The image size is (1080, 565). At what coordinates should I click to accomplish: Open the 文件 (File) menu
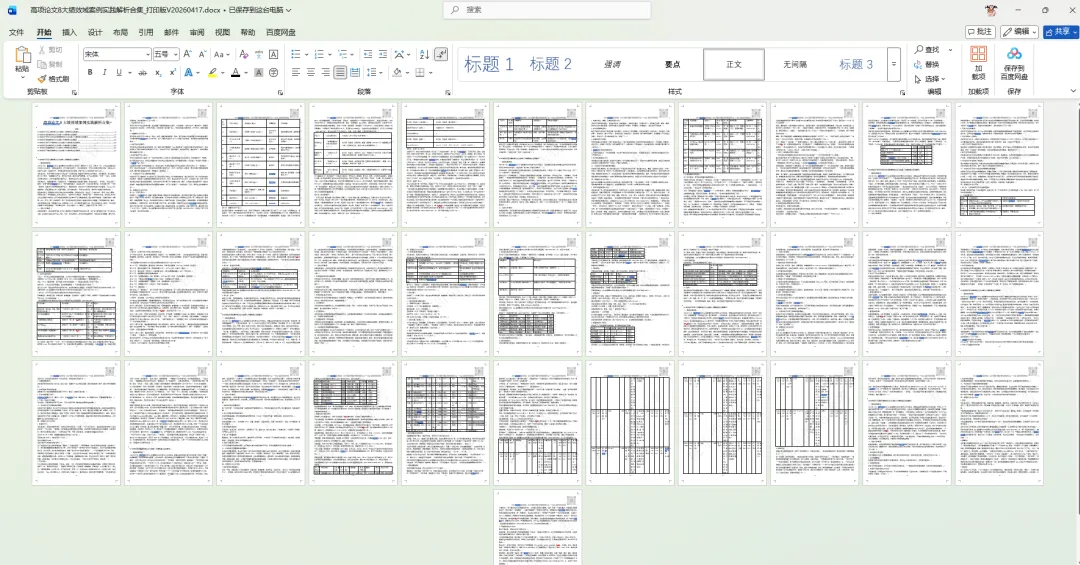click(x=17, y=32)
